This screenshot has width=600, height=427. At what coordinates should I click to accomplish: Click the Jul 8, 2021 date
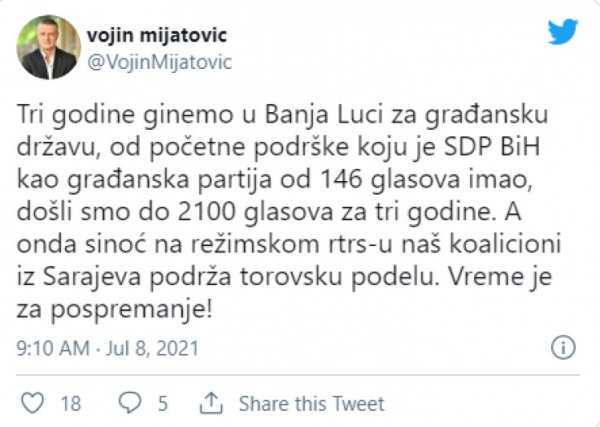(156, 350)
